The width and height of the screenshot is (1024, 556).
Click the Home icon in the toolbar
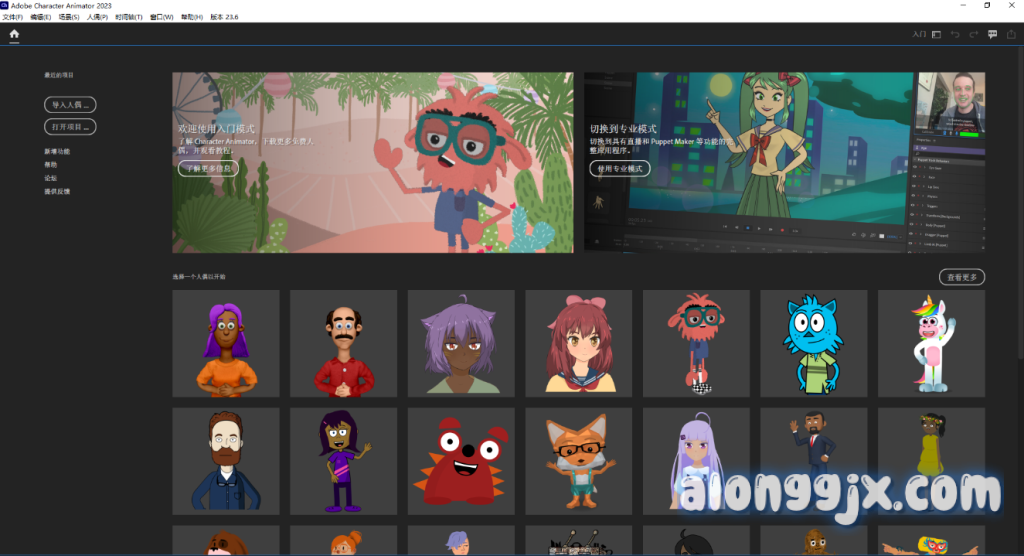[14, 34]
